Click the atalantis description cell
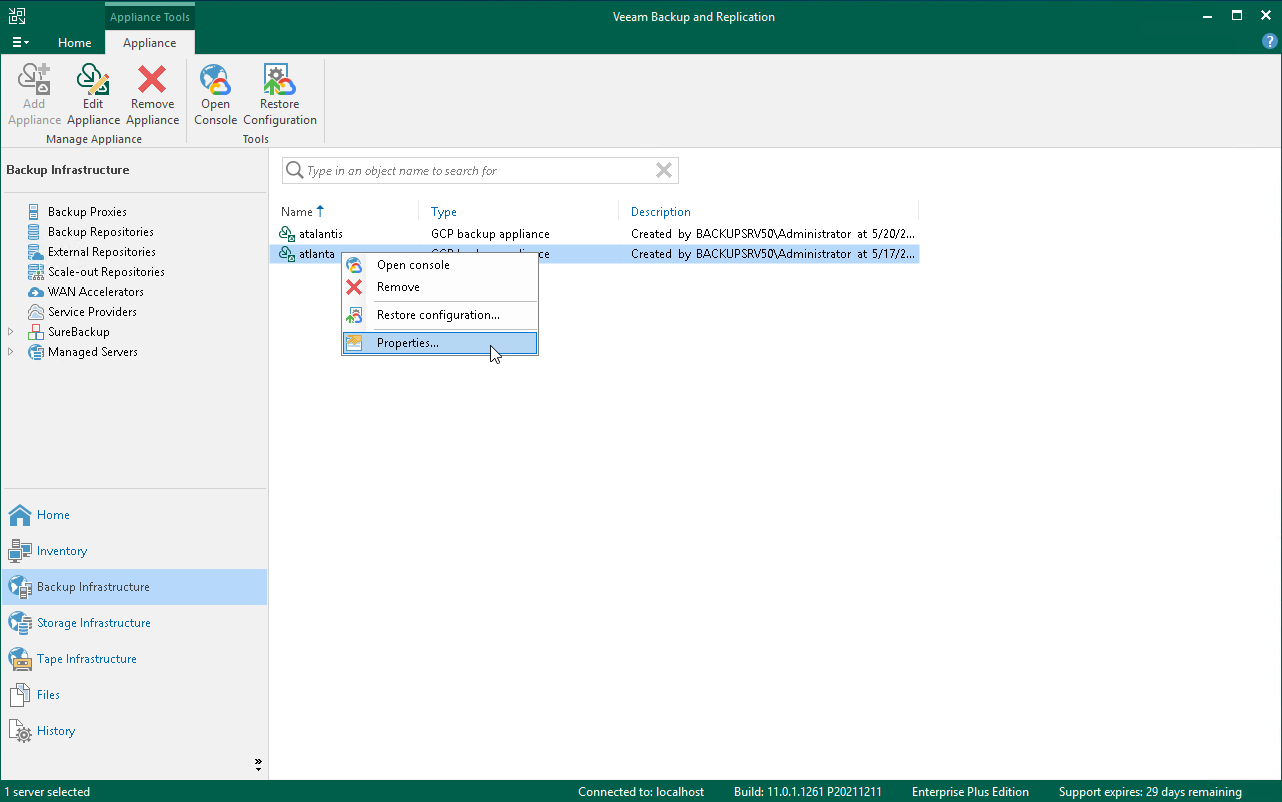1282x802 pixels. click(772, 234)
